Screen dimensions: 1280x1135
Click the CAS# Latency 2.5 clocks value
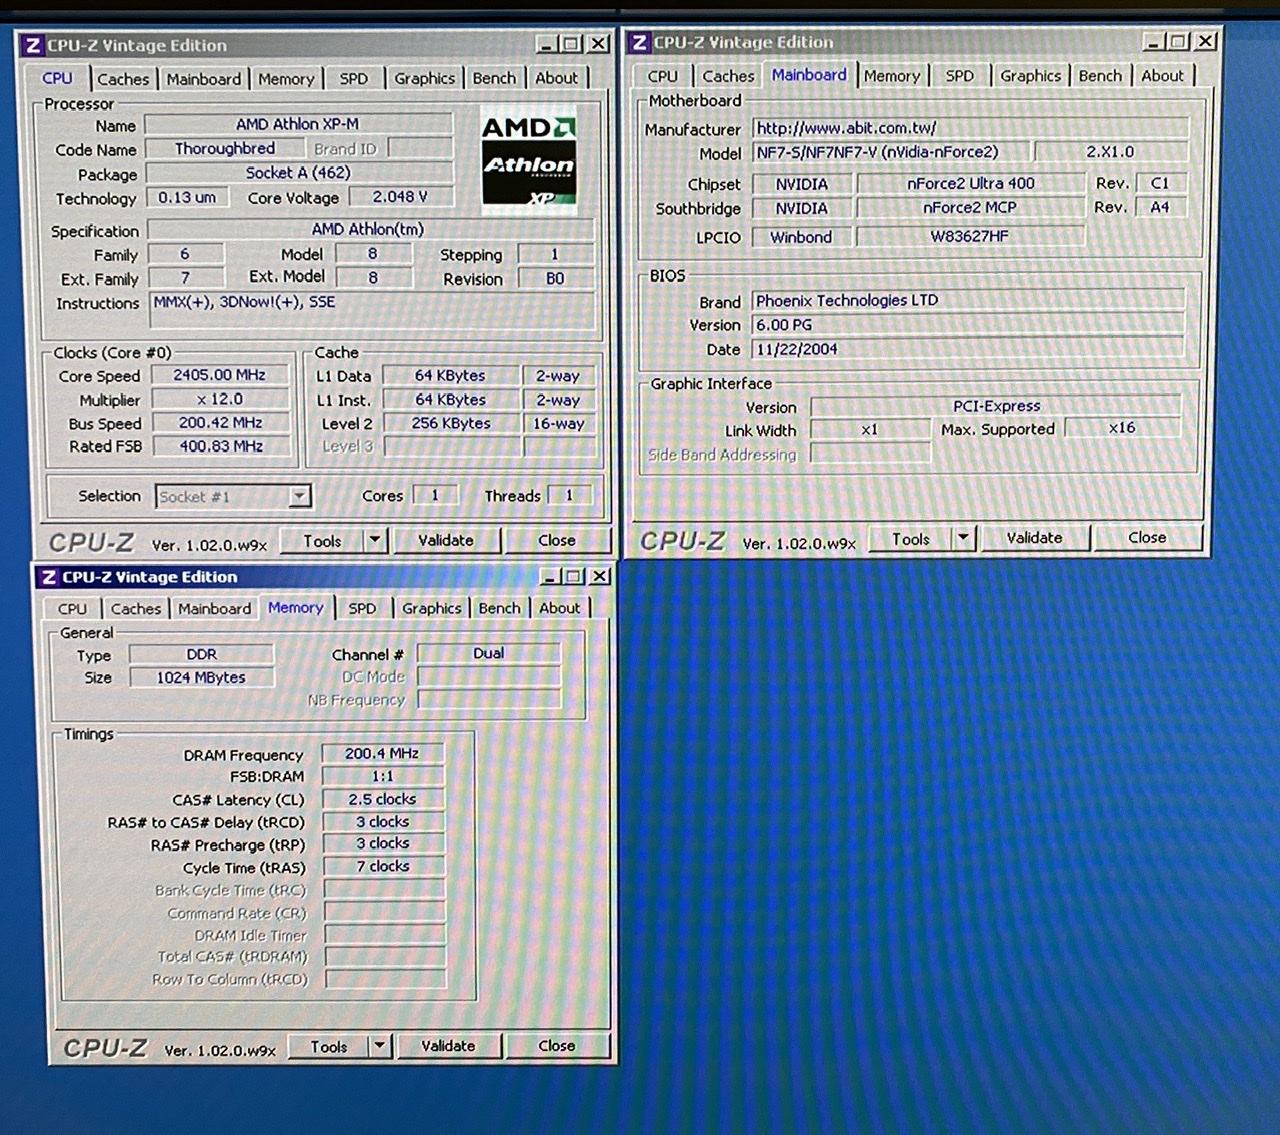click(x=382, y=799)
